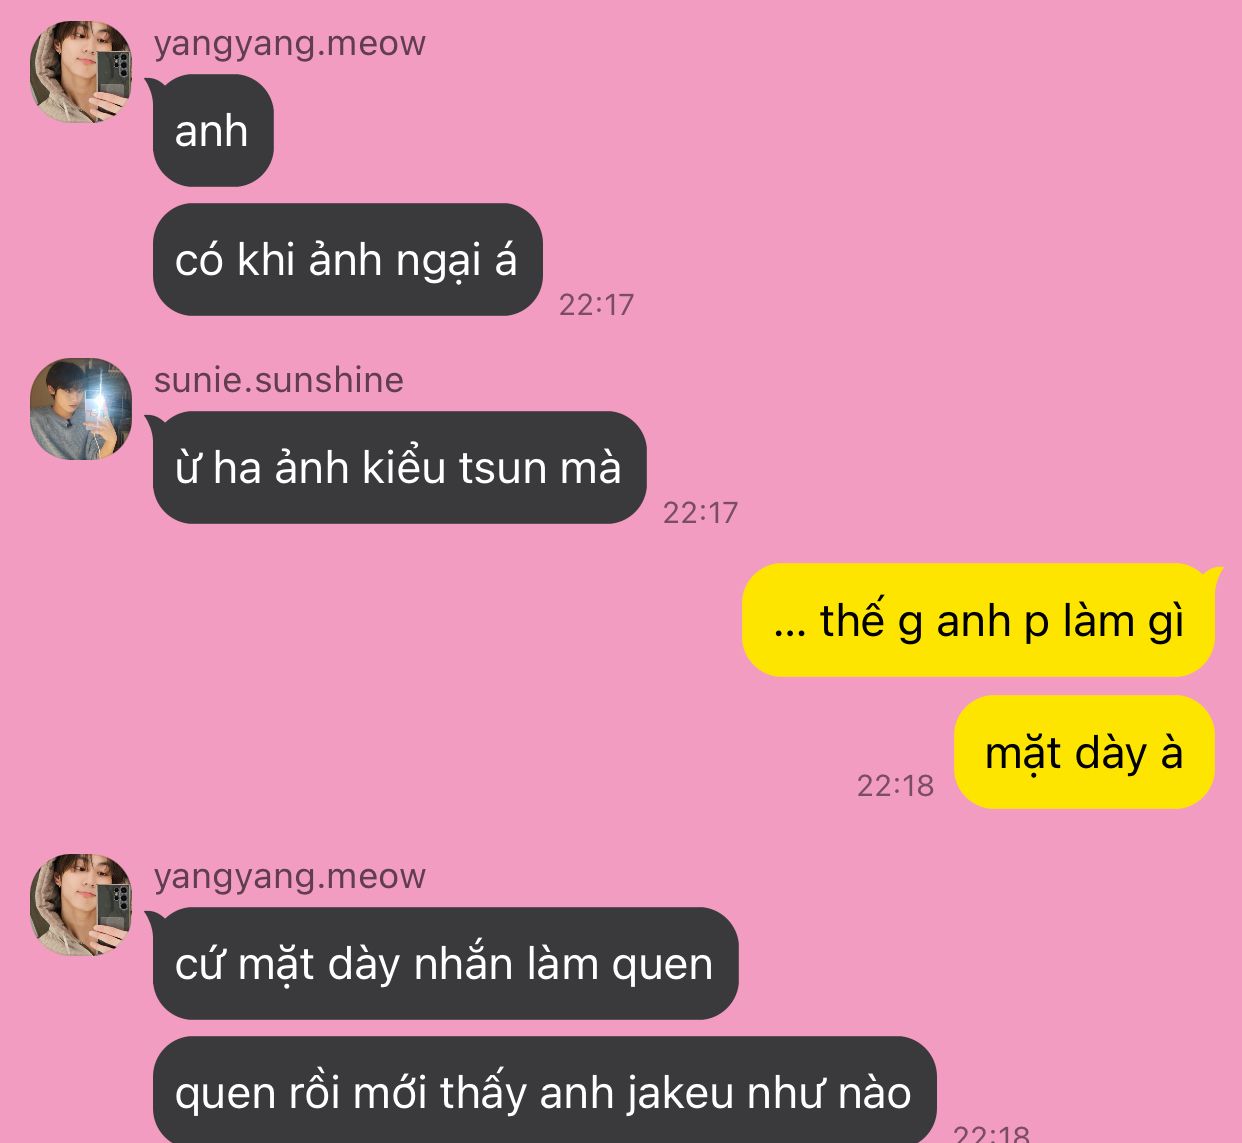Tap yangyang.meow name above "cứ mặt dày nhắn"
The width and height of the screenshot is (1242, 1143).
coord(290,876)
